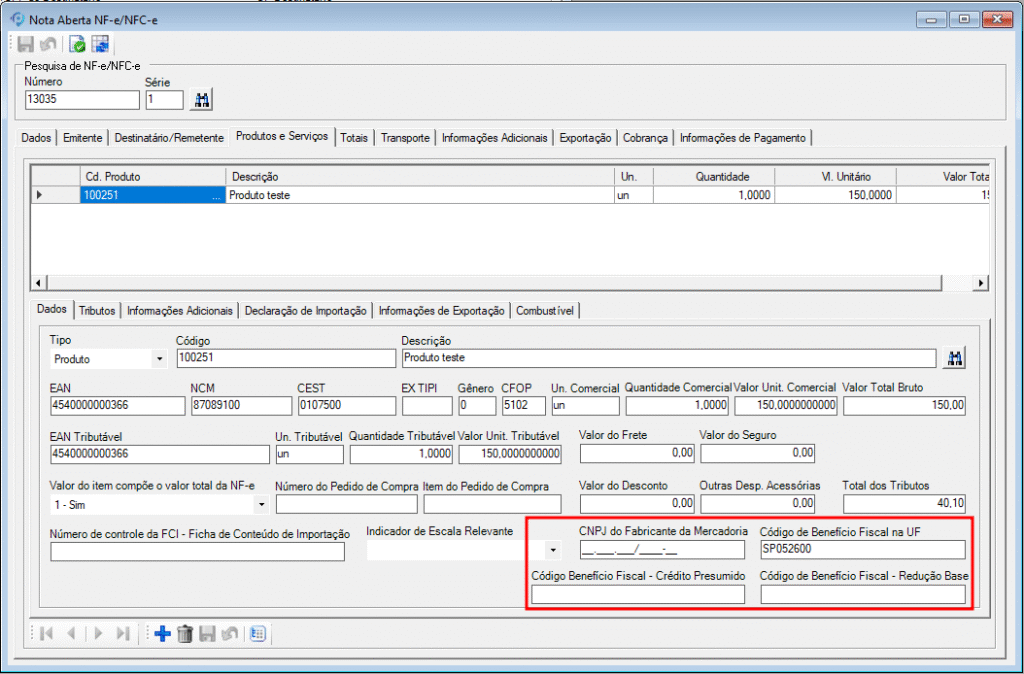This screenshot has height=674, width=1024.
Task: Add a new item with blue plus icon
Action: point(162,633)
